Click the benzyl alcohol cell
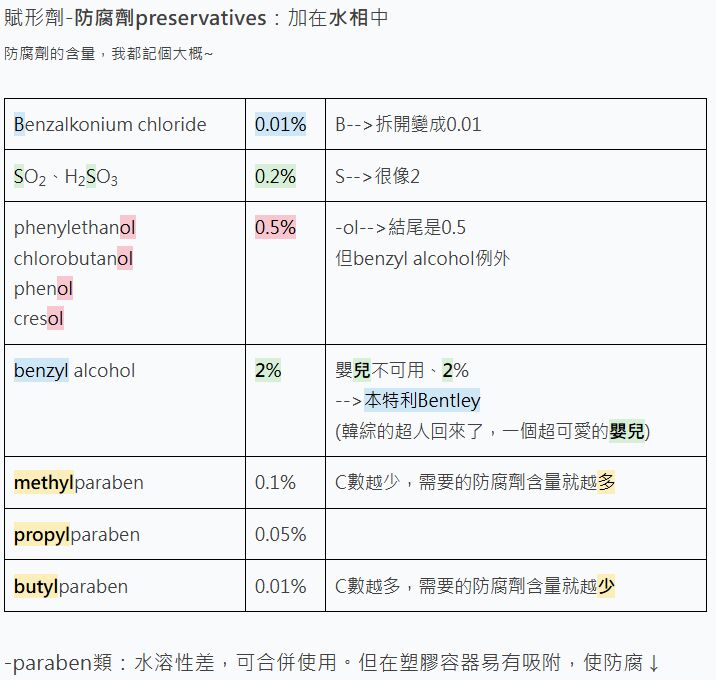The width and height of the screenshot is (716, 680). (x=74, y=371)
